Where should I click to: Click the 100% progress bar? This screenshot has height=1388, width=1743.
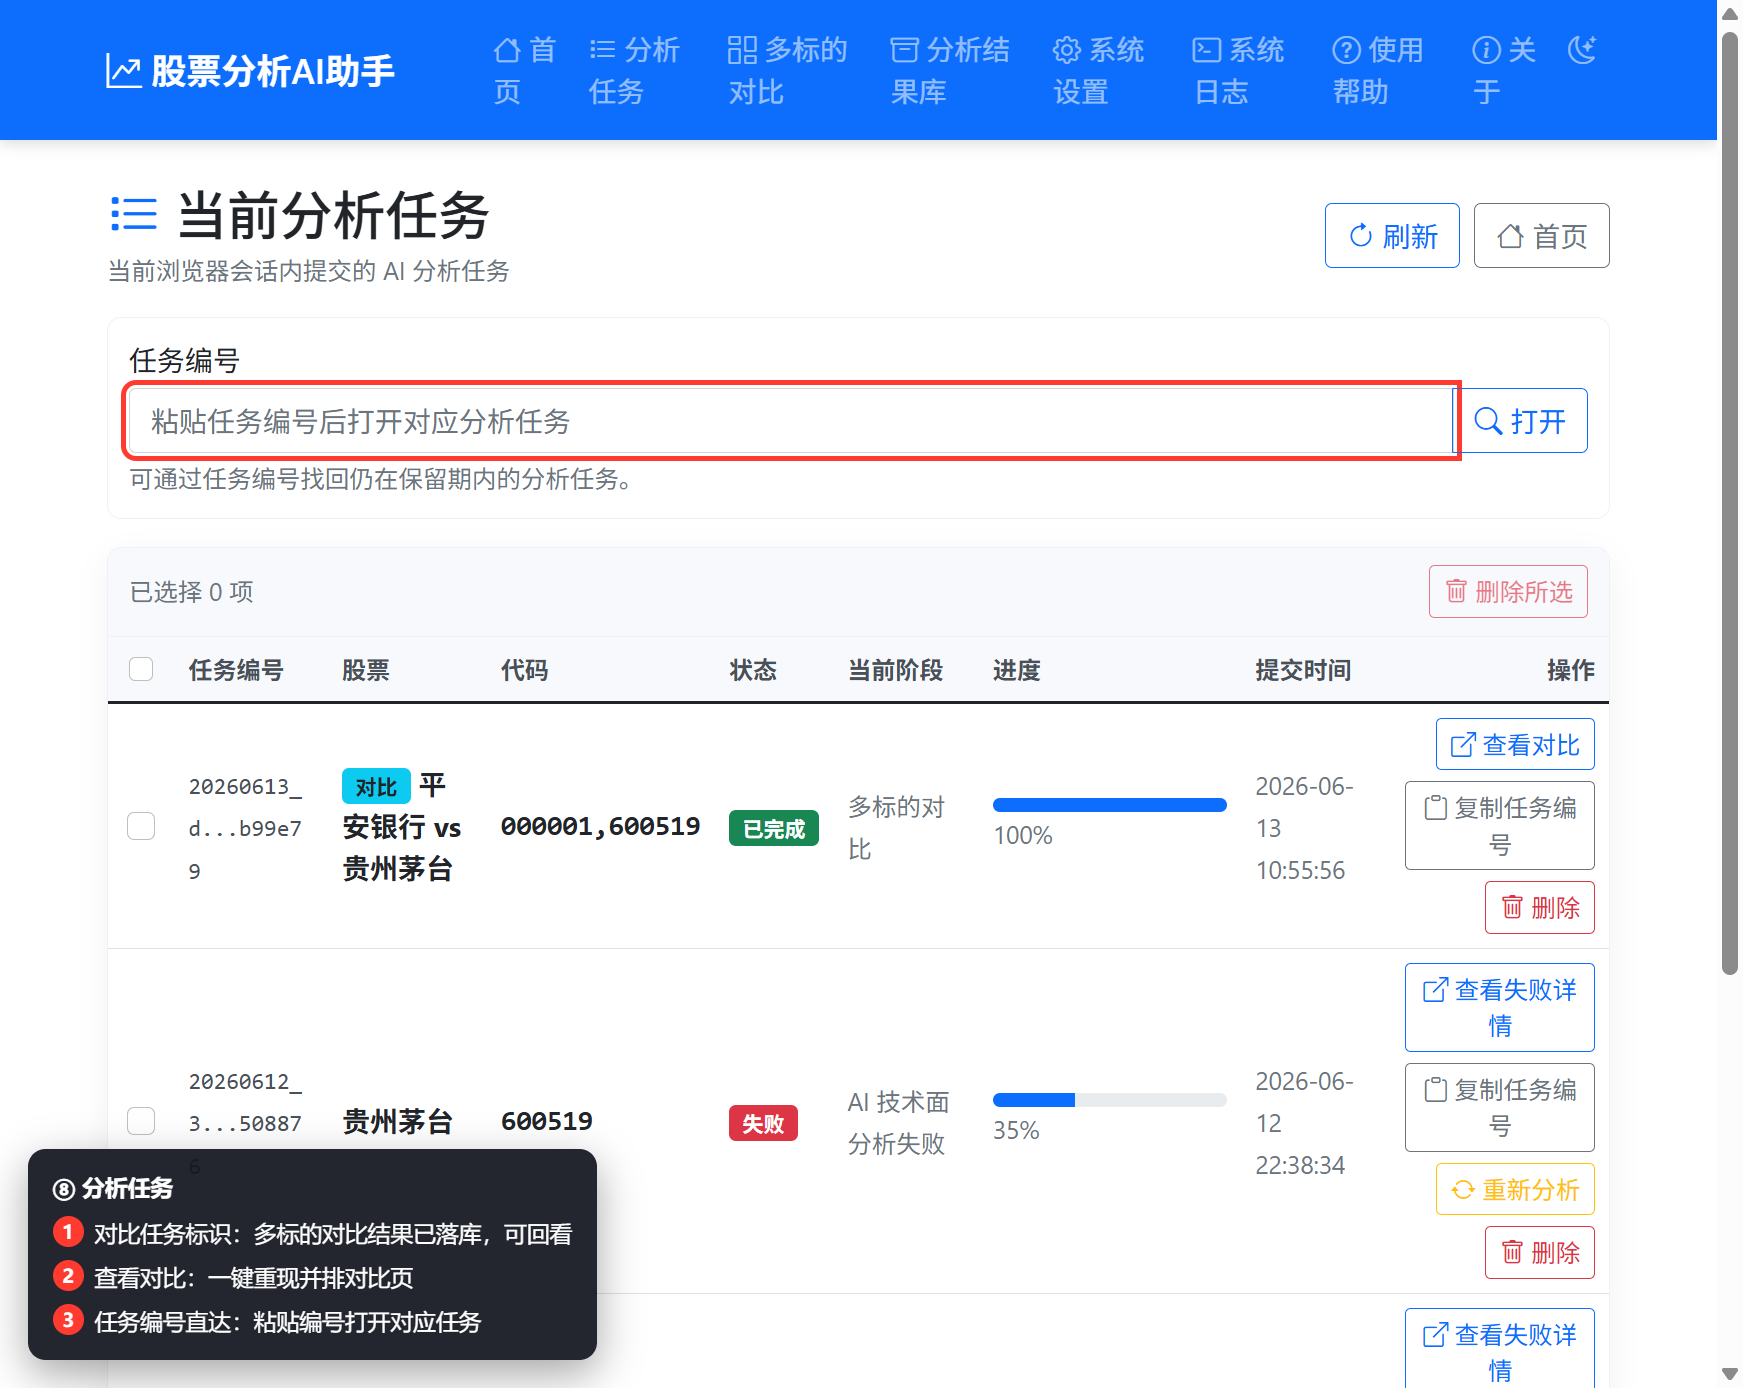pos(1110,805)
